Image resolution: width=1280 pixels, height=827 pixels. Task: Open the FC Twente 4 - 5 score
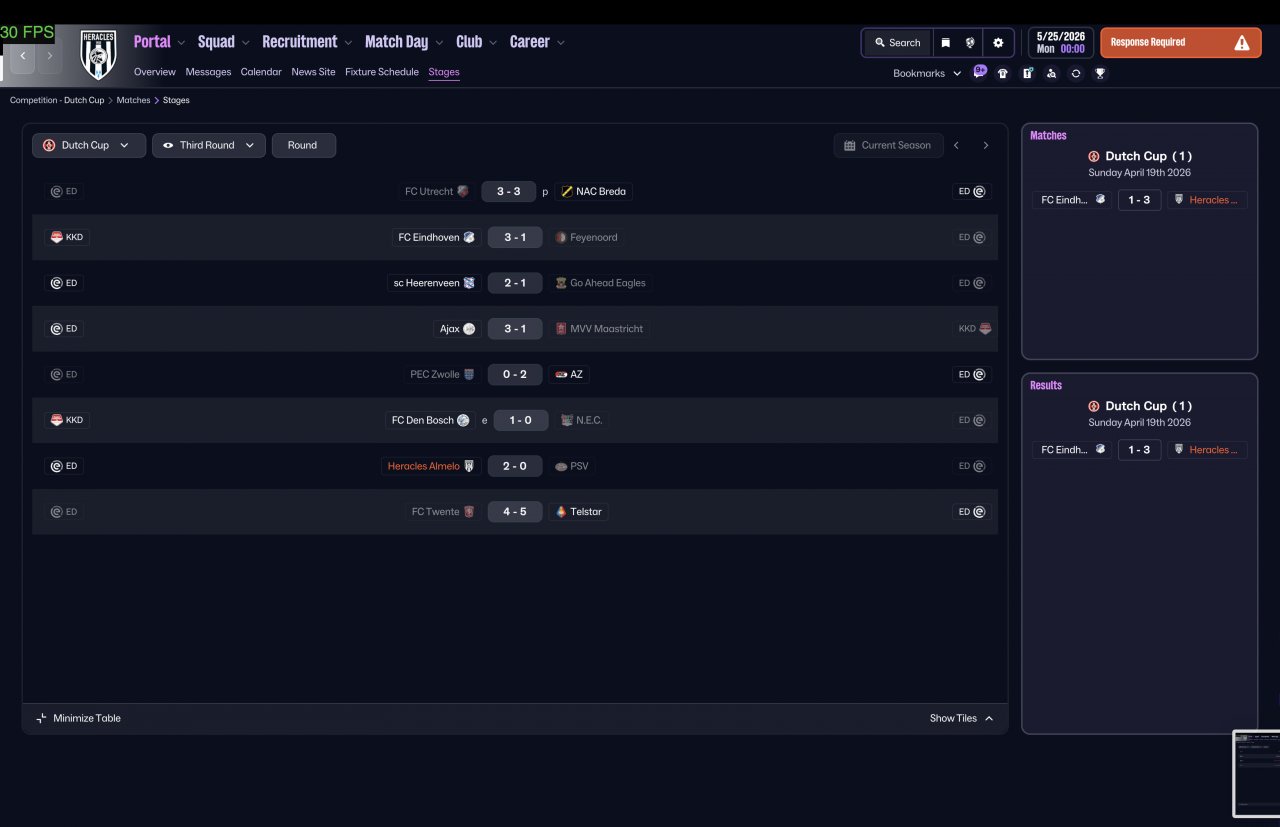point(515,512)
